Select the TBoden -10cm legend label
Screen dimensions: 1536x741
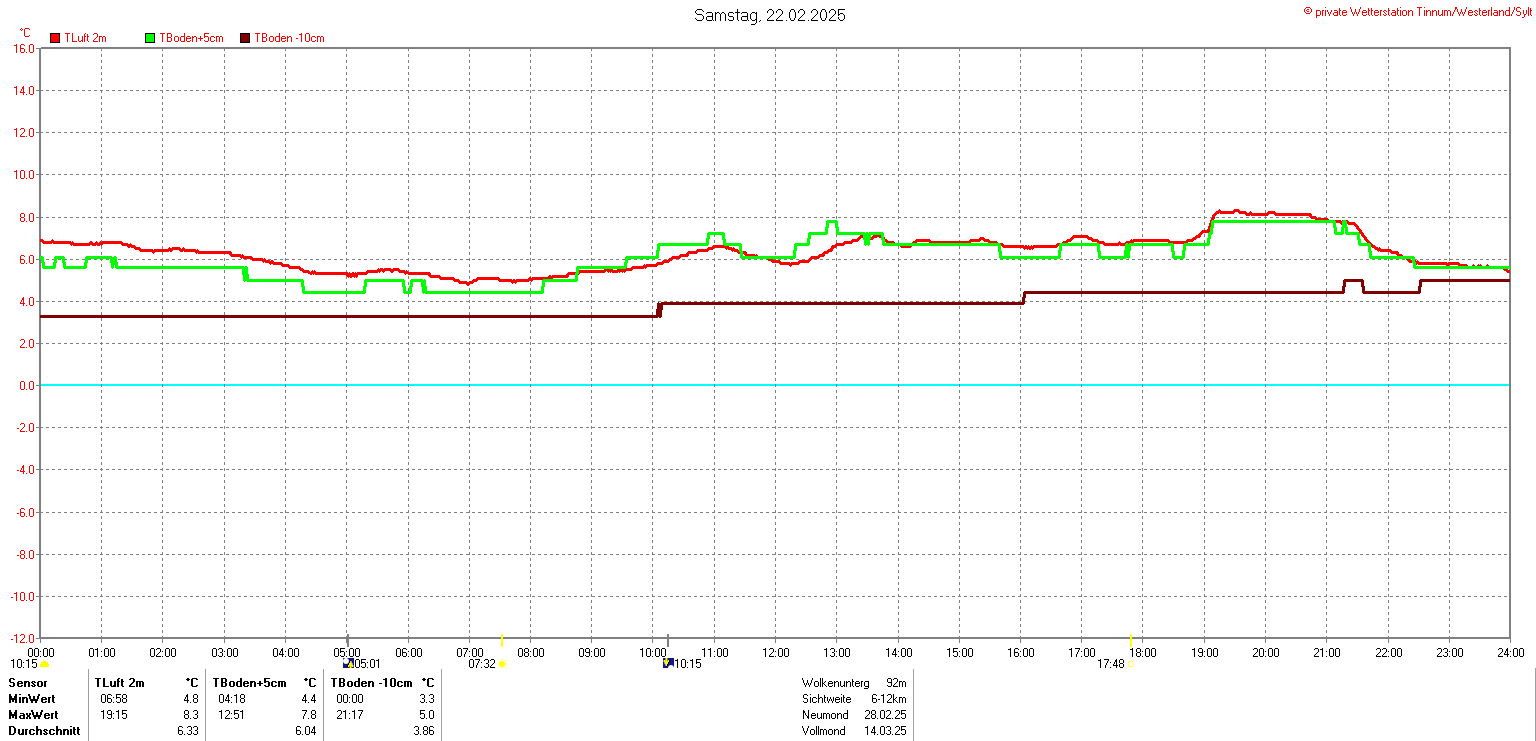pyautogui.click(x=289, y=38)
